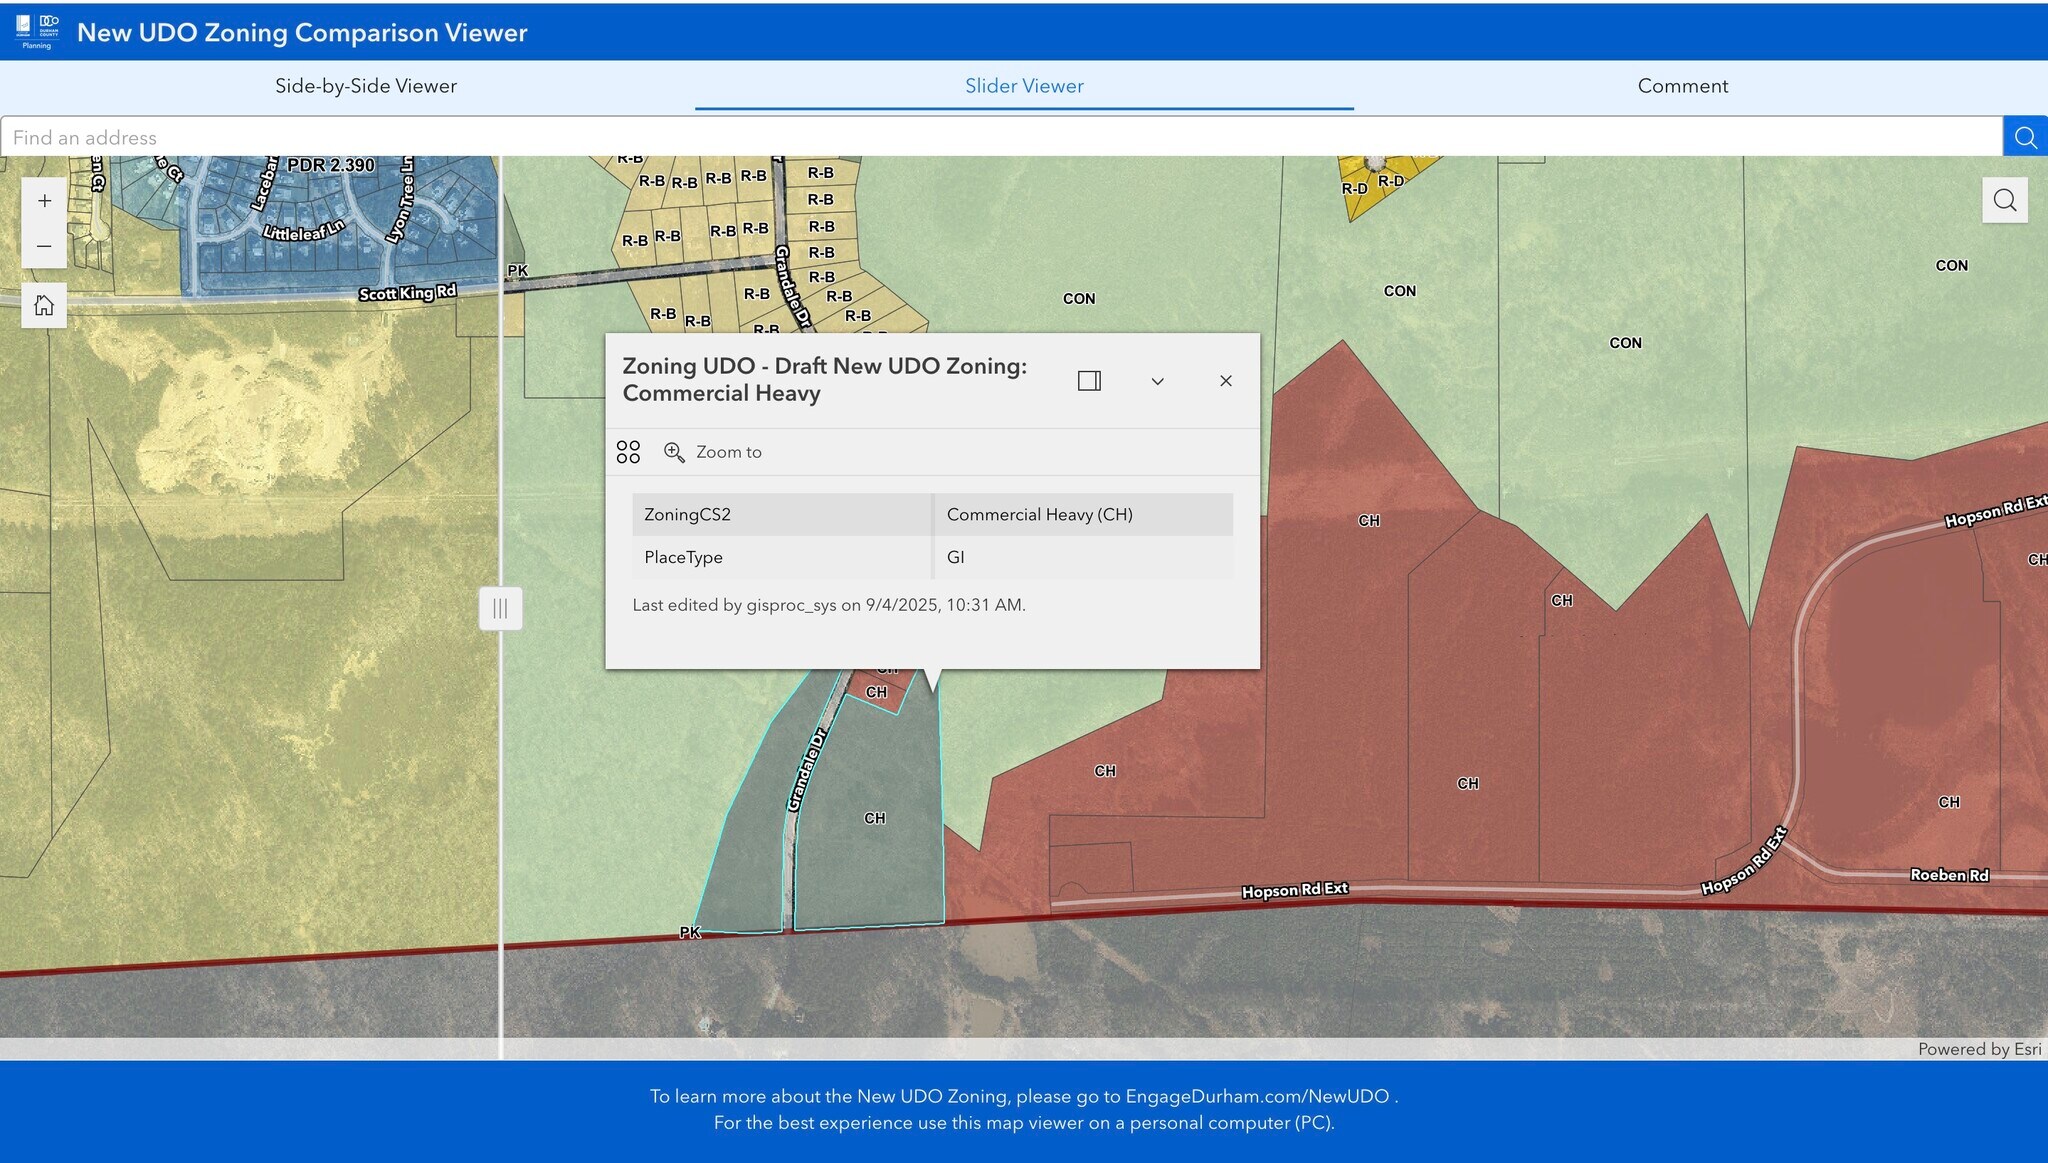This screenshot has height=1163, width=2048.
Task: Click the Powered by Esri attribution
Action: (1978, 1049)
